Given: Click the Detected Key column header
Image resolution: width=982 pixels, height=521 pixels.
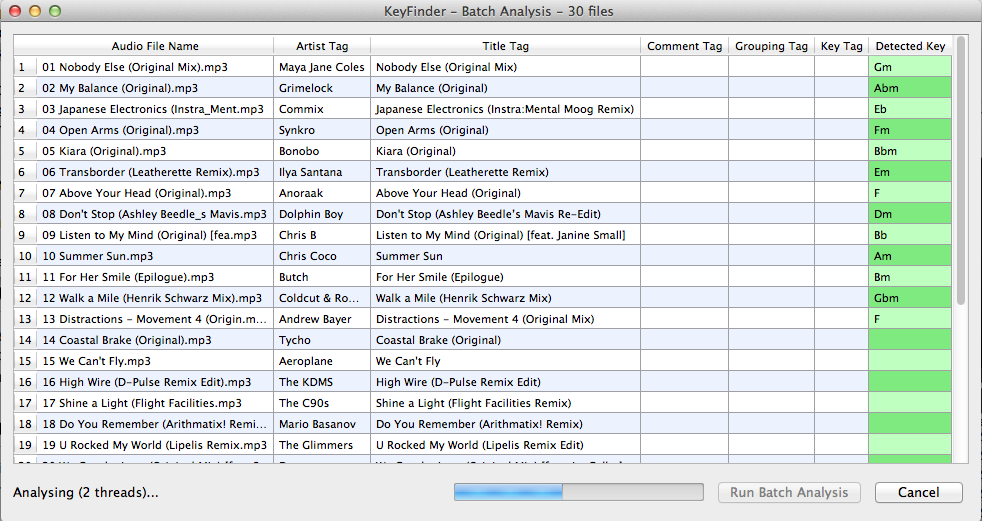Looking at the screenshot, I should click(910, 46).
